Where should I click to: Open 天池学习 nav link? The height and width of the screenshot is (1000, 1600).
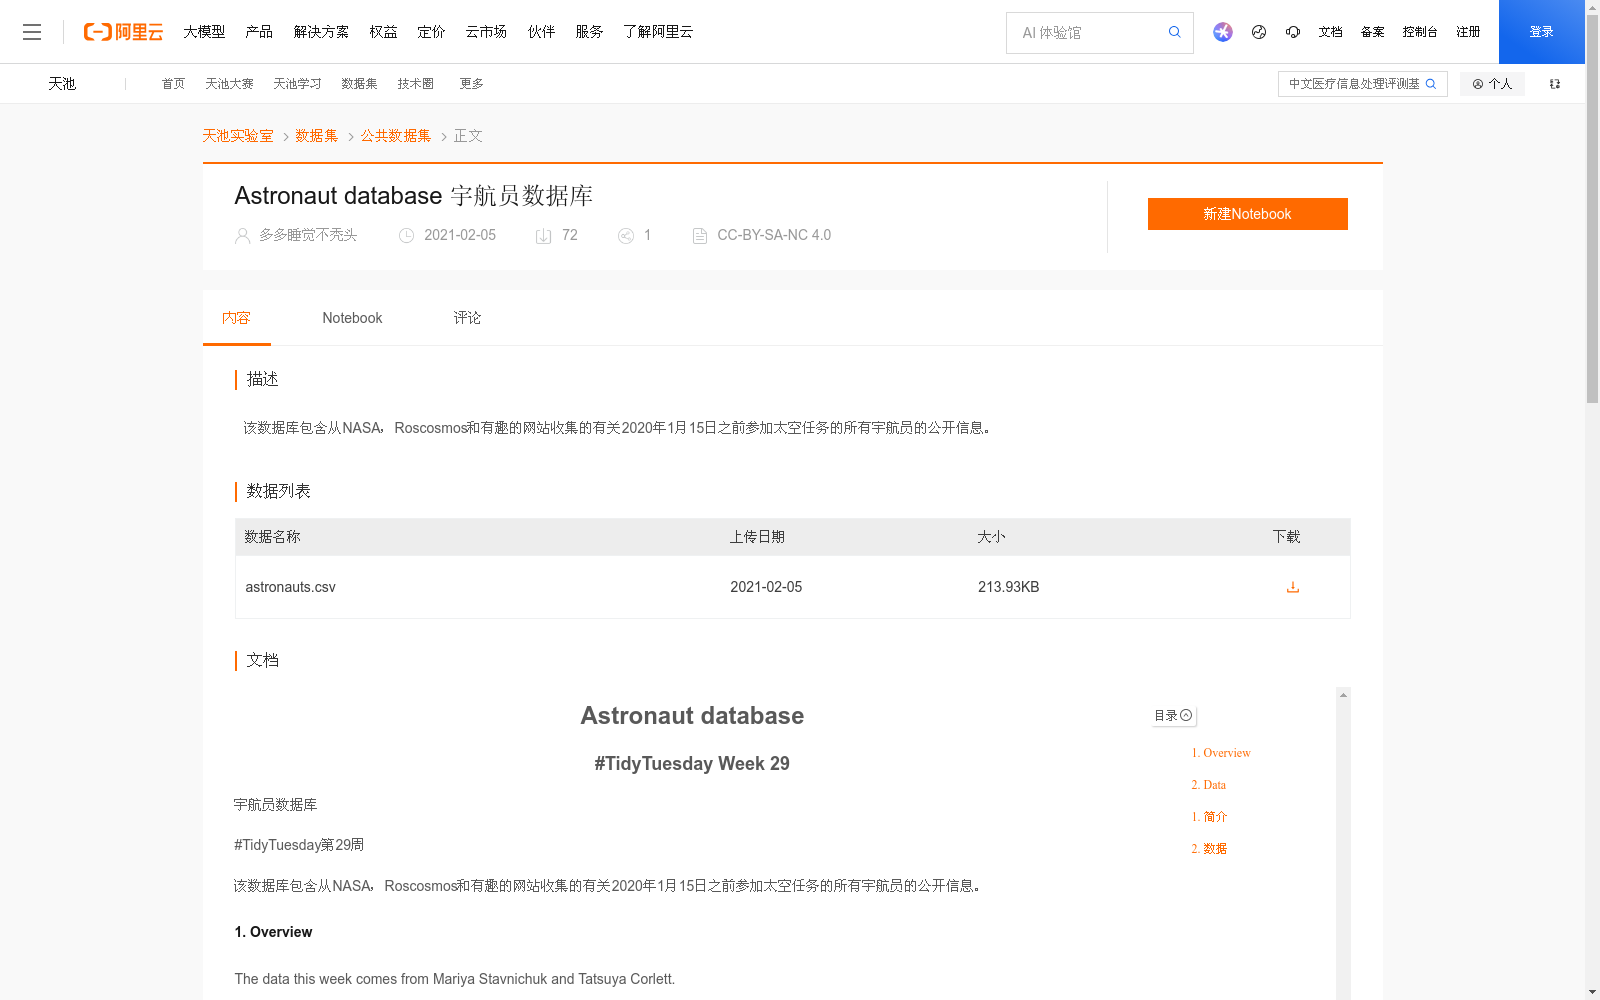[x=297, y=84]
